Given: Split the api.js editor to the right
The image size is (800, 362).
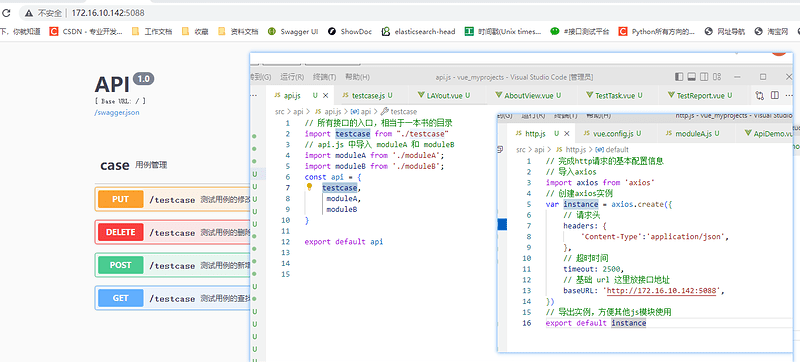Looking at the screenshot, I should tap(774, 95).
